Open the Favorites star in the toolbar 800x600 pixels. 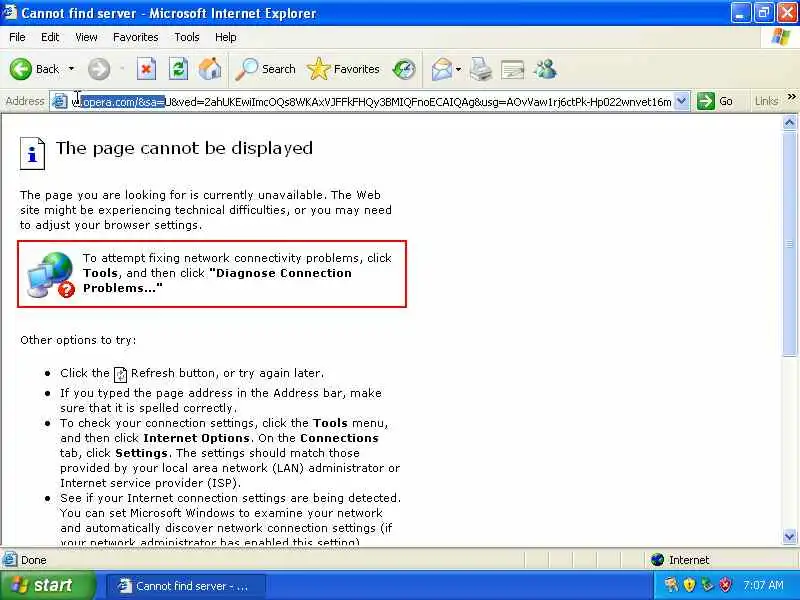click(x=343, y=69)
